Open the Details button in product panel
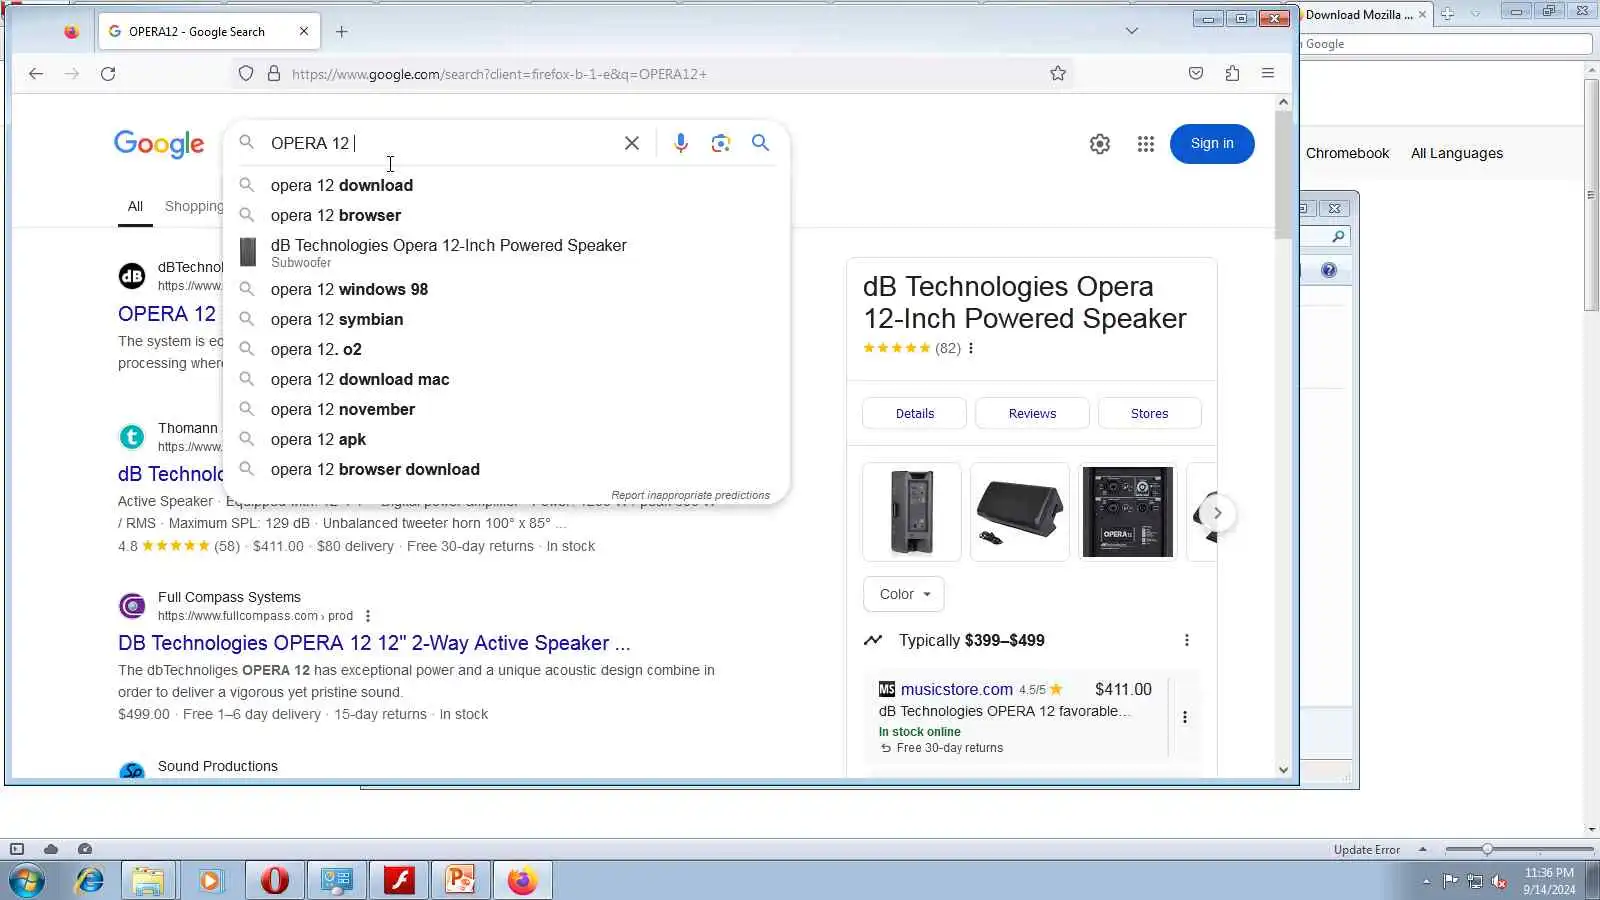The image size is (1600, 900). [x=914, y=413]
